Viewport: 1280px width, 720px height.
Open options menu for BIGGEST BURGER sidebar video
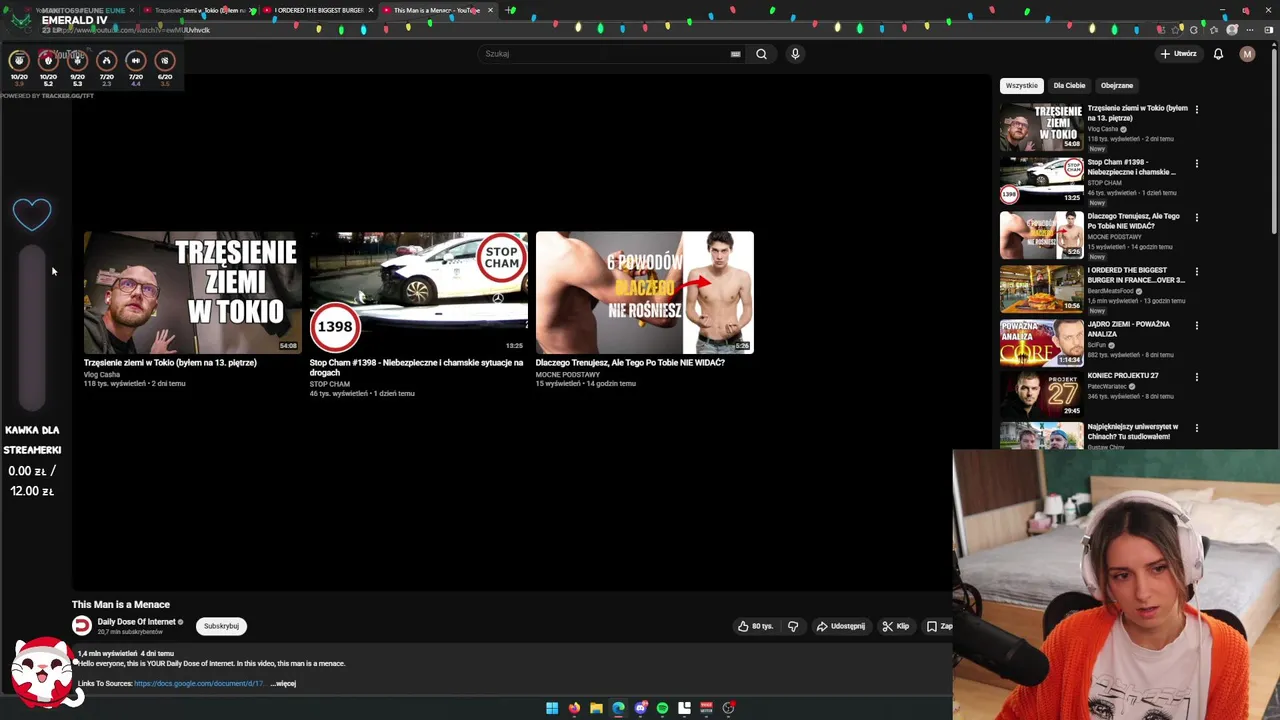pos(1196,271)
